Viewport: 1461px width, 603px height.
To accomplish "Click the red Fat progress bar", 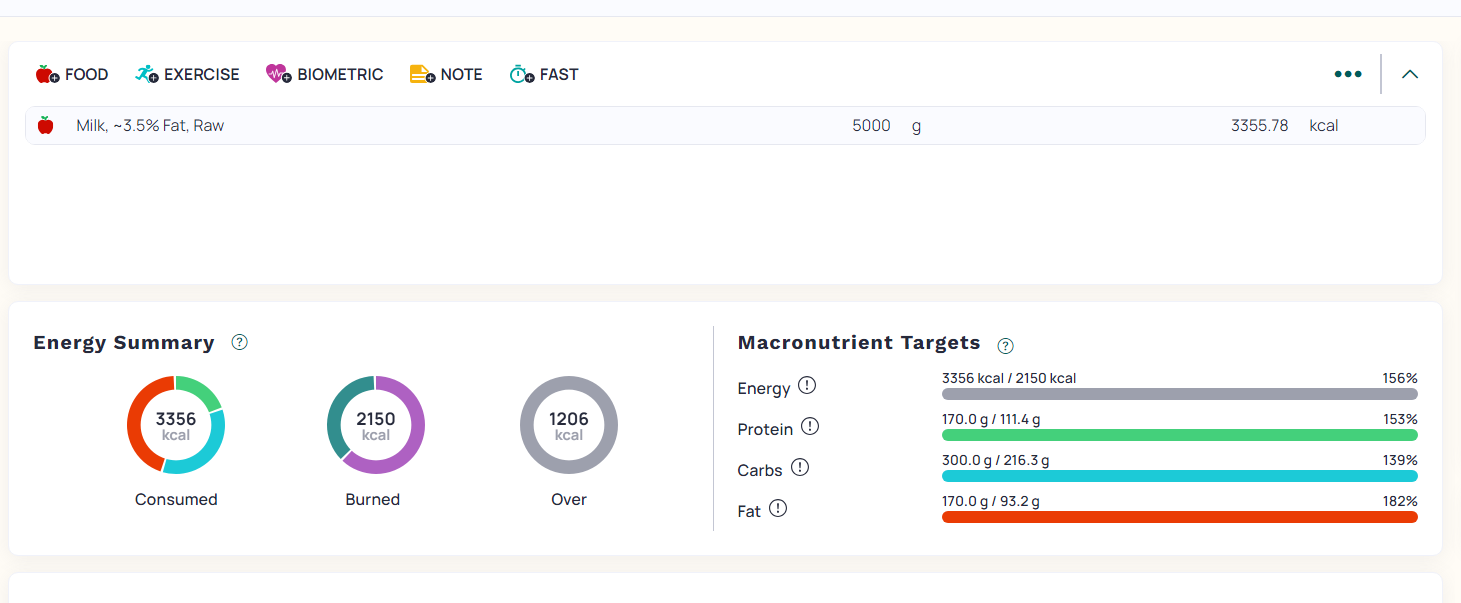I will click(1180, 517).
